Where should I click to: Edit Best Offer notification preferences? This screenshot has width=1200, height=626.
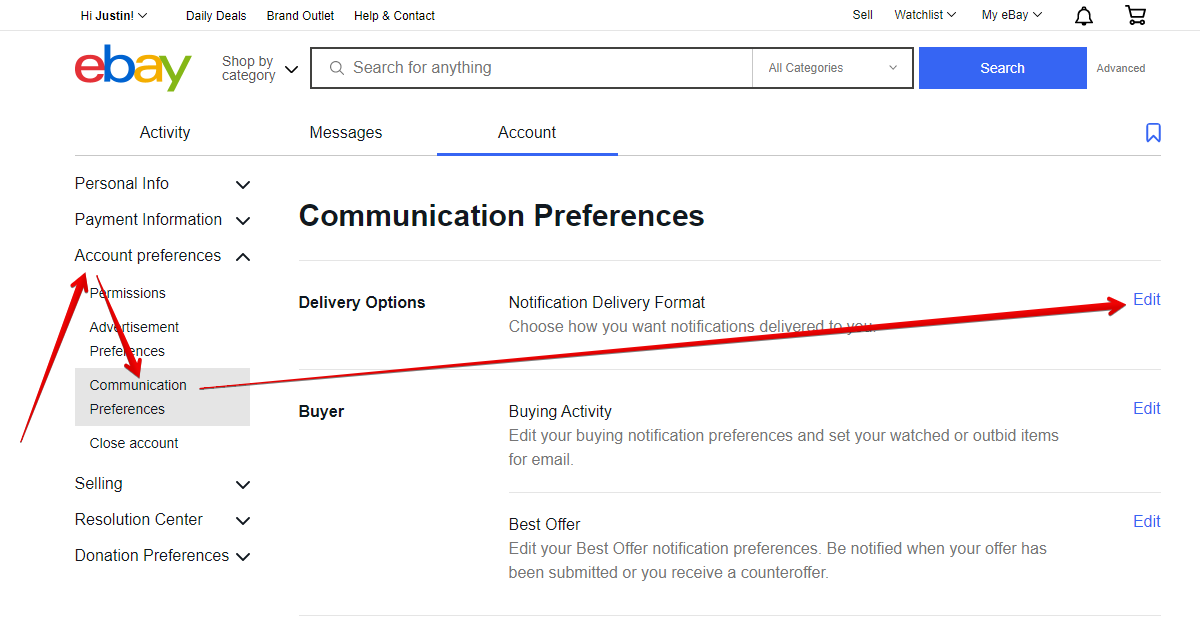click(1147, 522)
